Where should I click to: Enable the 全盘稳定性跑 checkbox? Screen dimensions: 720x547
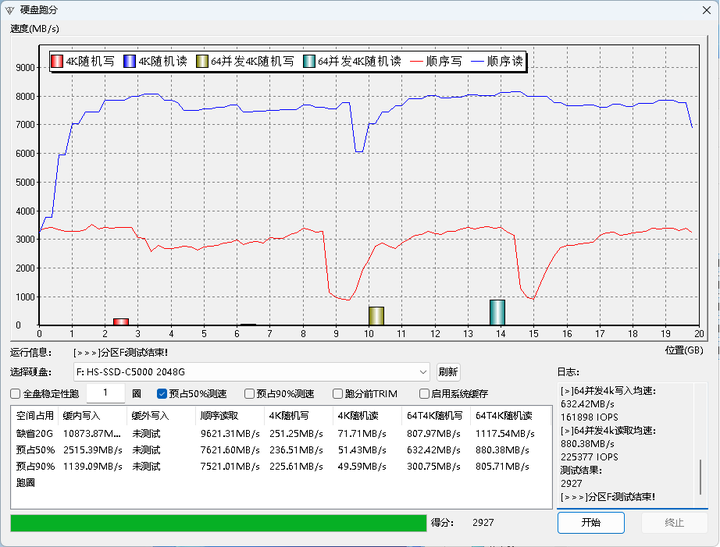pos(15,394)
